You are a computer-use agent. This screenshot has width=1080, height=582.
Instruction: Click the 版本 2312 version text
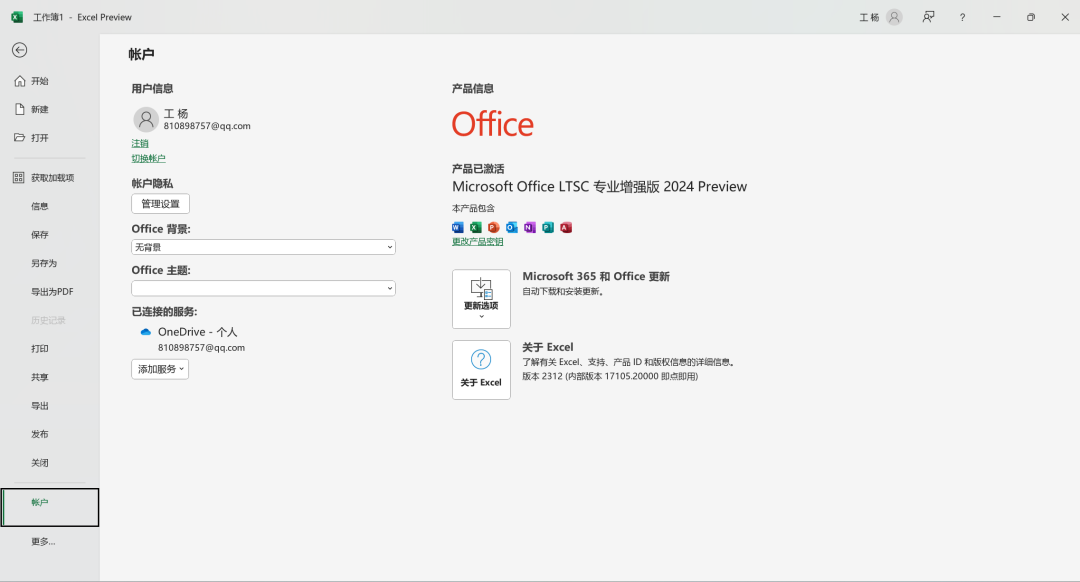(x=610, y=377)
